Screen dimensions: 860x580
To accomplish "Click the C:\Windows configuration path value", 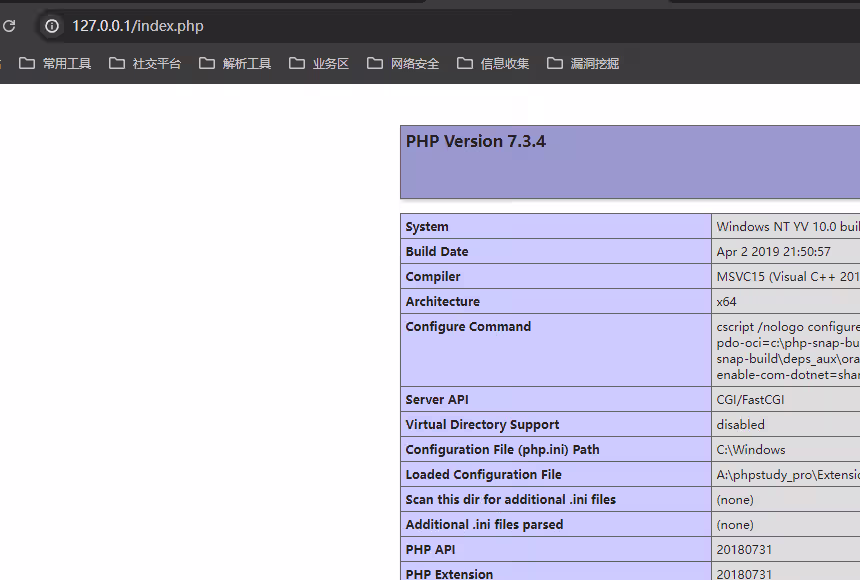I will [x=751, y=450].
